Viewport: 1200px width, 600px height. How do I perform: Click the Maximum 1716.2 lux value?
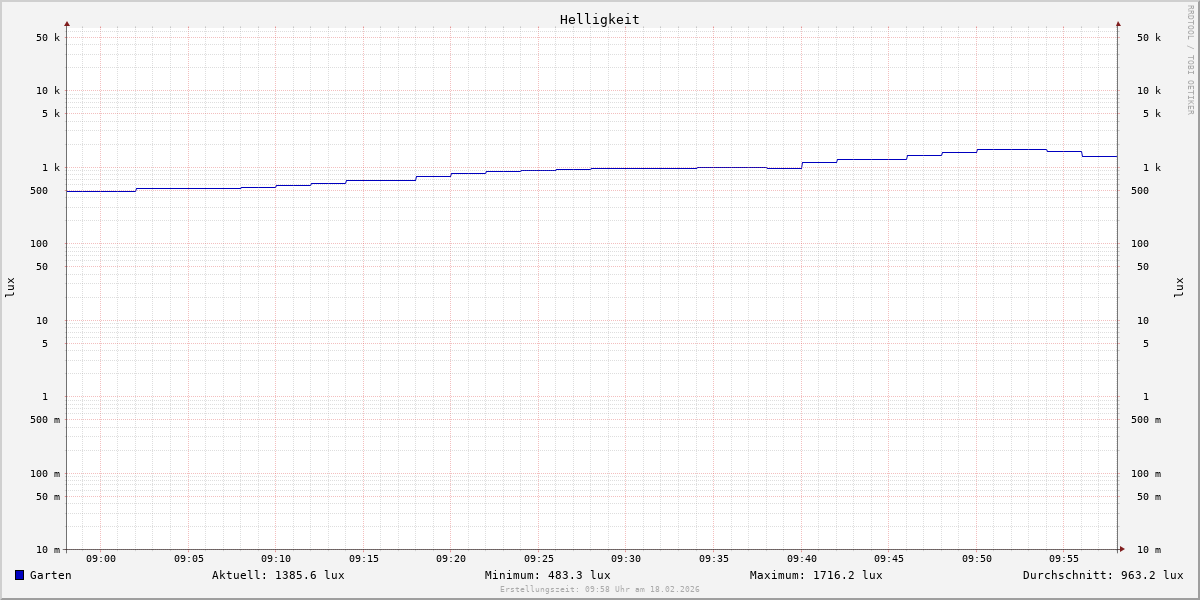[816, 575]
